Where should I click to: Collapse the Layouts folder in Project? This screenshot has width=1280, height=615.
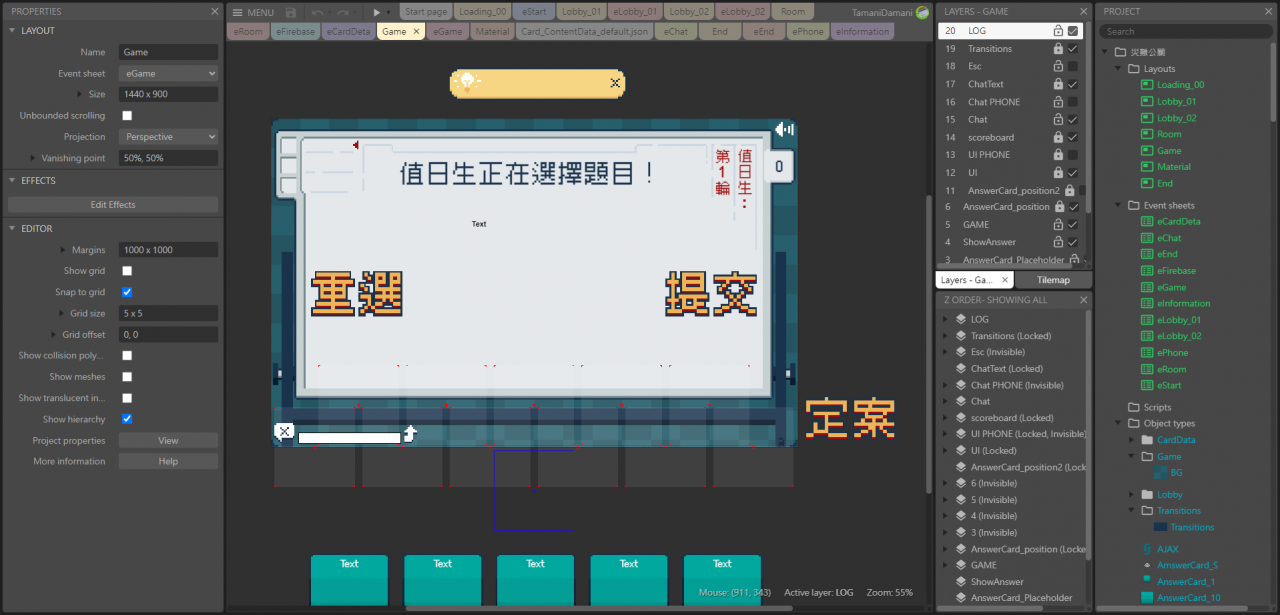coord(1119,69)
